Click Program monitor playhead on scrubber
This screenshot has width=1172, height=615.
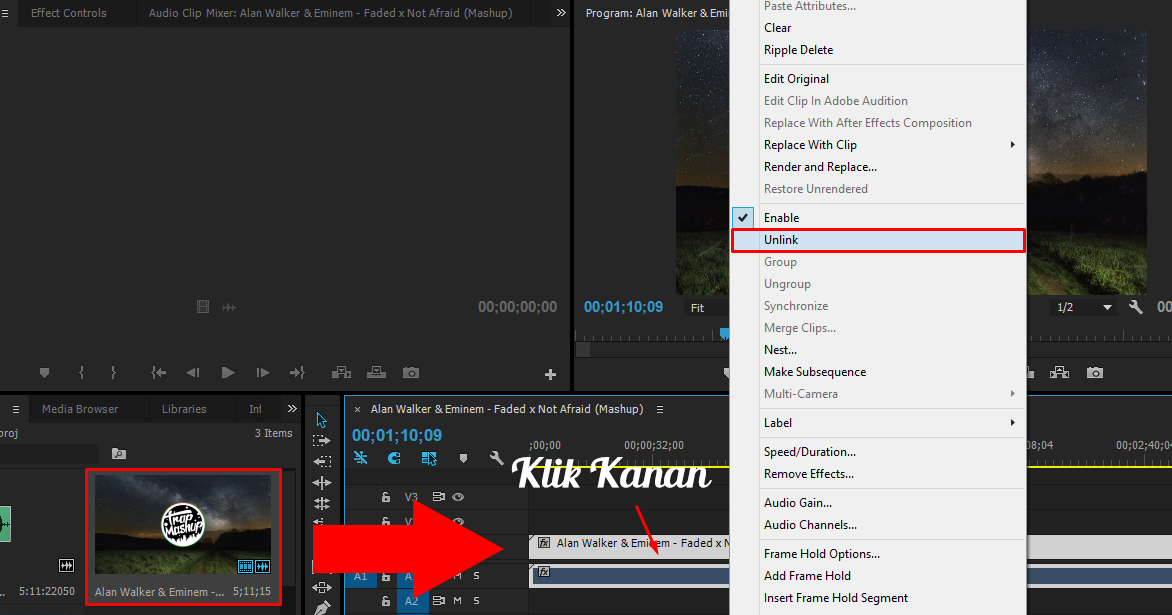(x=724, y=334)
